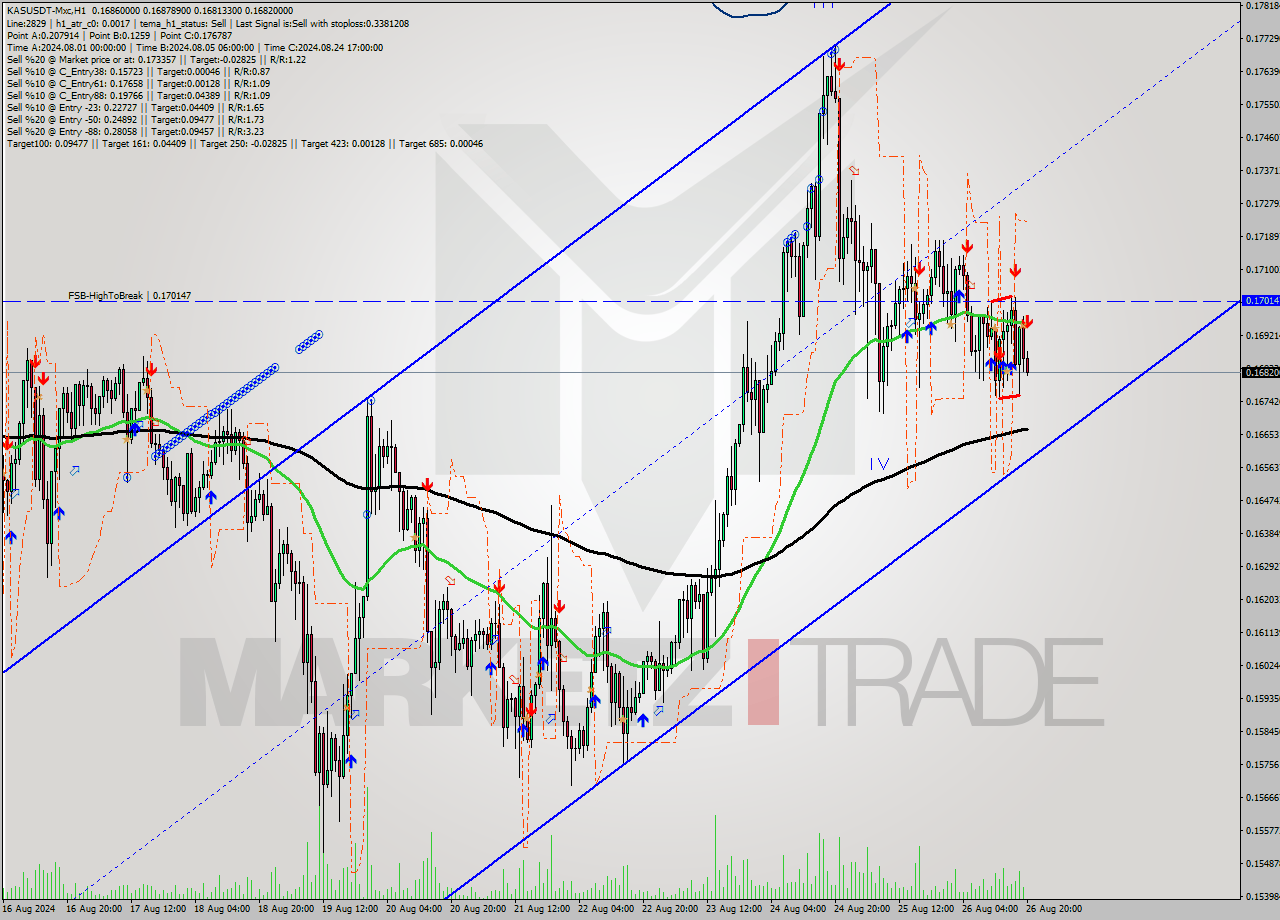Image resolution: width=1280 pixels, height=920 pixels.
Task: Click the '18 Aug 20:00' time axis label
Action: click(x=286, y=909)
